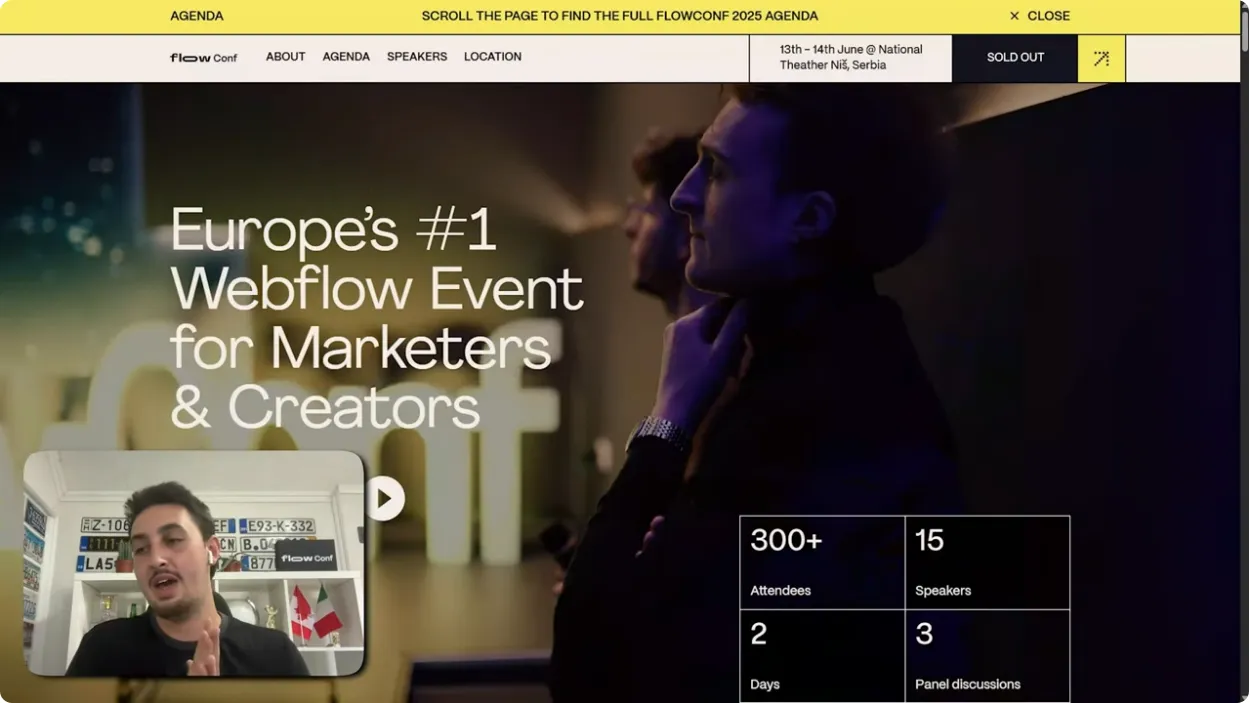1250x703 pixels.
Task: Open the AGENDA nav item
Action: tap(346, 57)
